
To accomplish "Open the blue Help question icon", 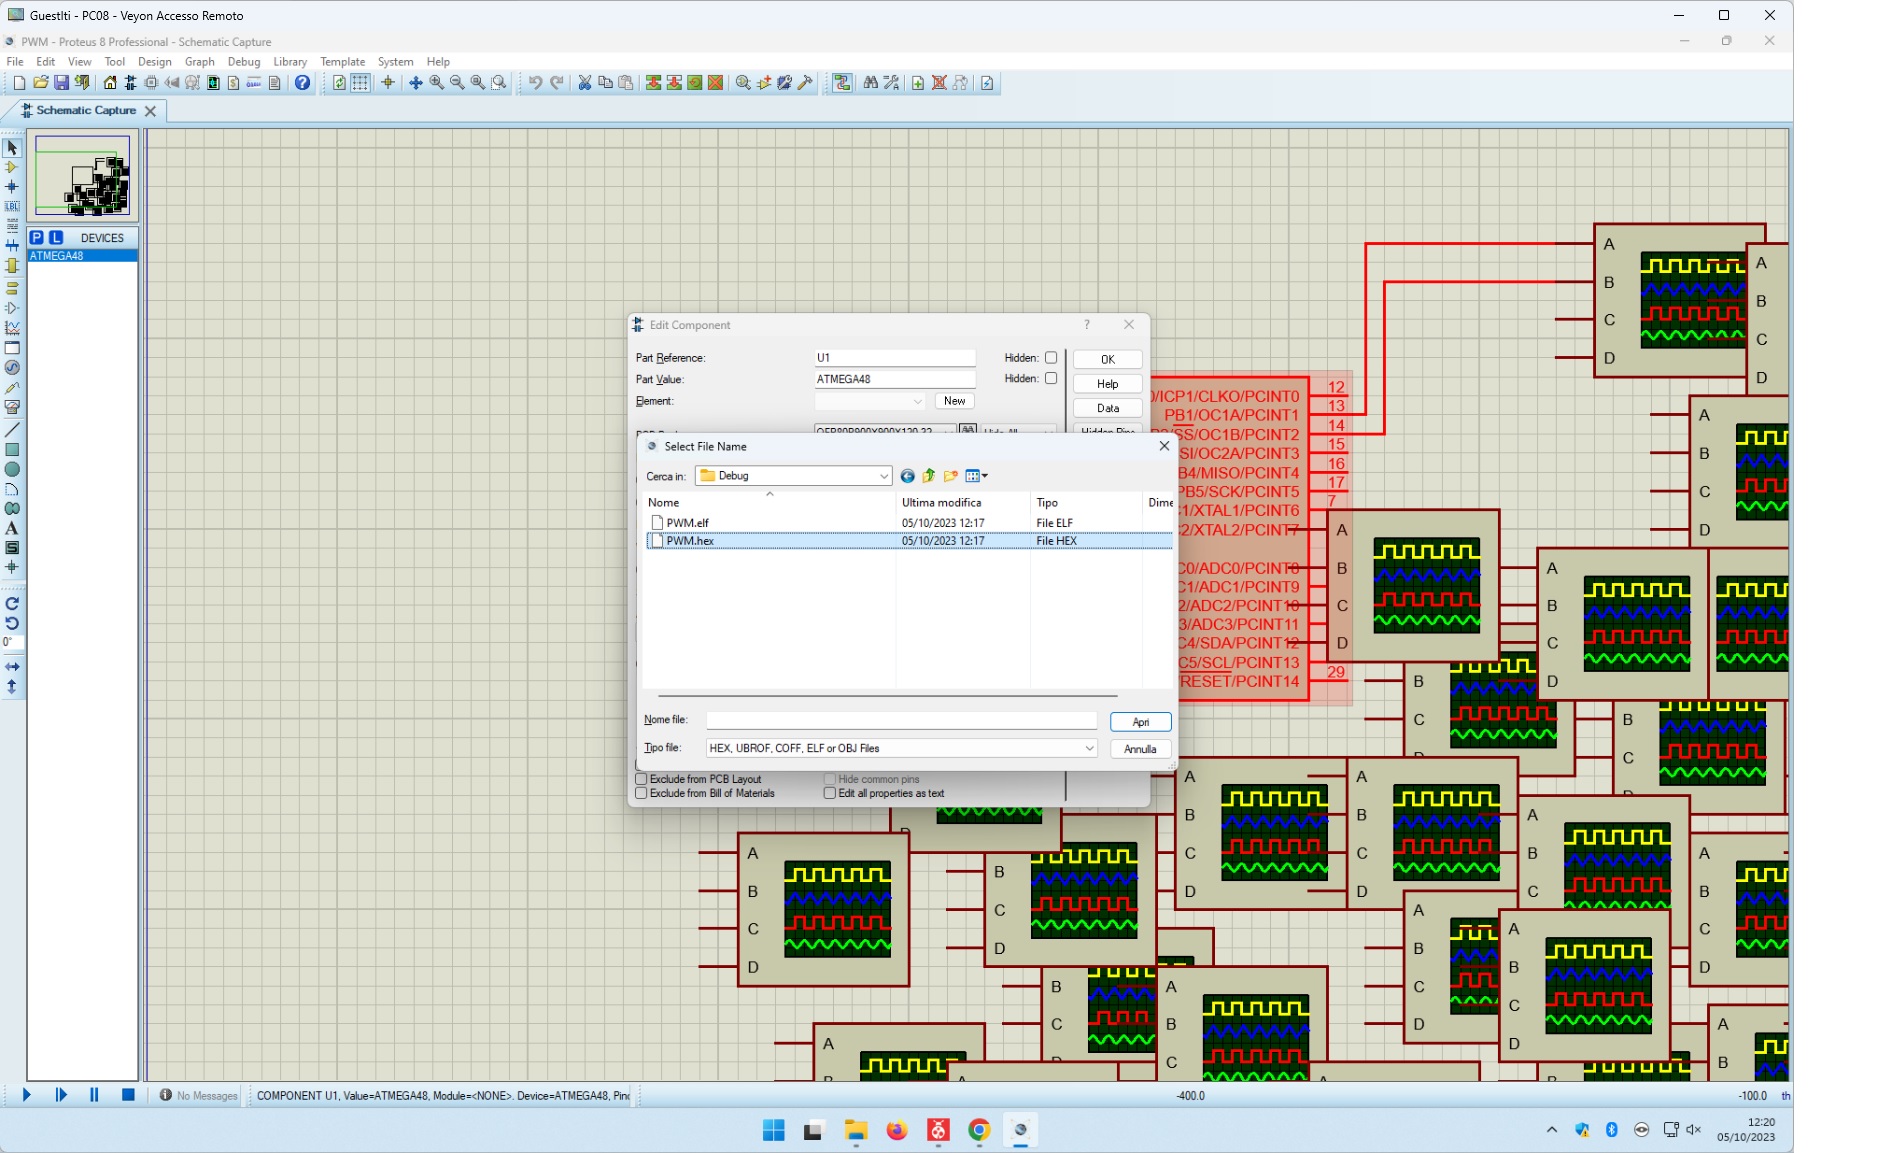I will (302, 83).
